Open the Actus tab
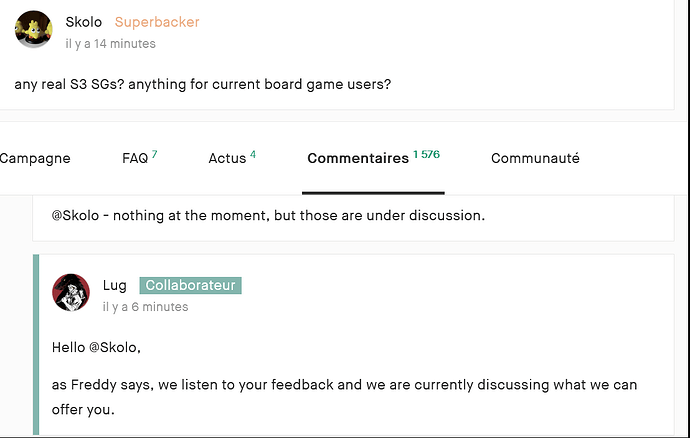Image resolution: width=690 pixels, height=438 pixels. coord(227,158)
